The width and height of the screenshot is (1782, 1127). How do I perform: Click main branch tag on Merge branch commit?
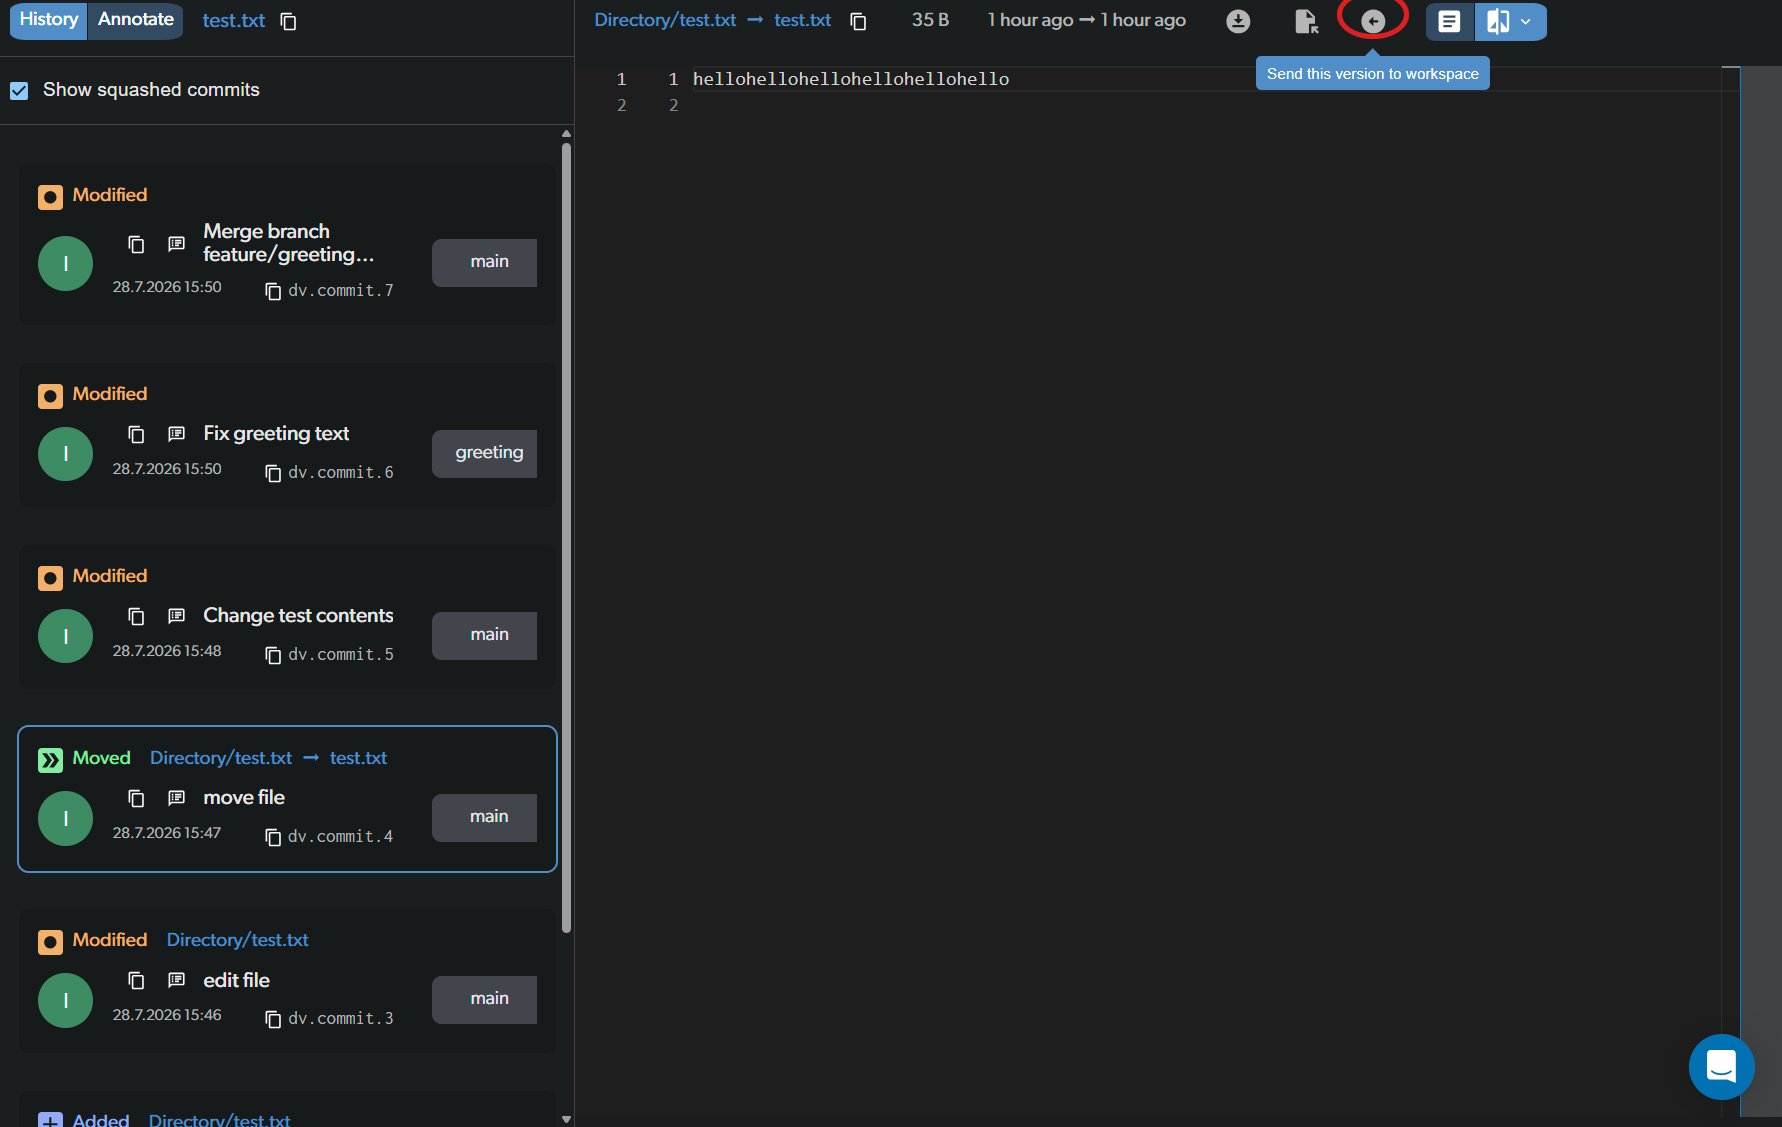pos(484,262)
